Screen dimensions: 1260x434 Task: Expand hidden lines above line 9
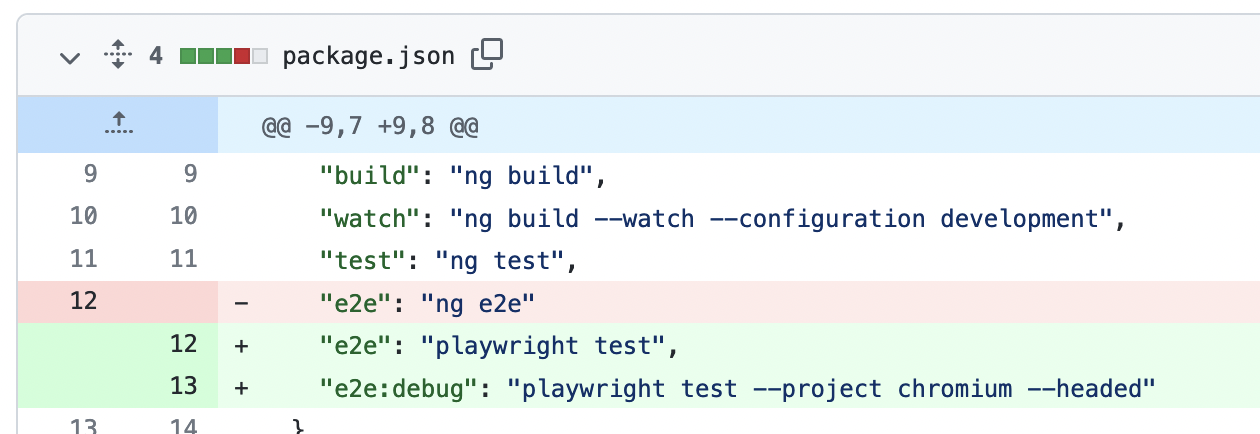[117, 126]
